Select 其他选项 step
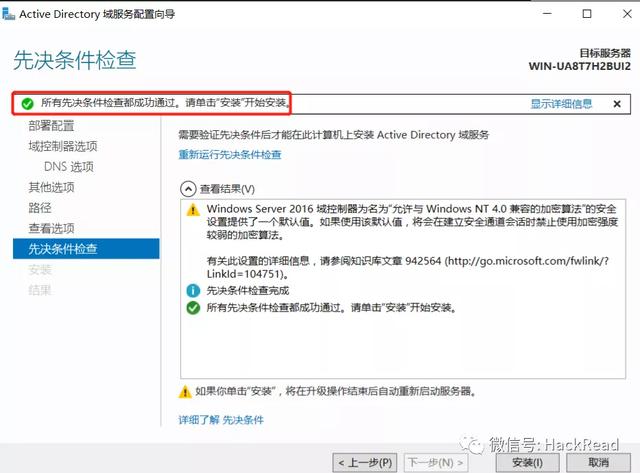 [x=51, y=187]
